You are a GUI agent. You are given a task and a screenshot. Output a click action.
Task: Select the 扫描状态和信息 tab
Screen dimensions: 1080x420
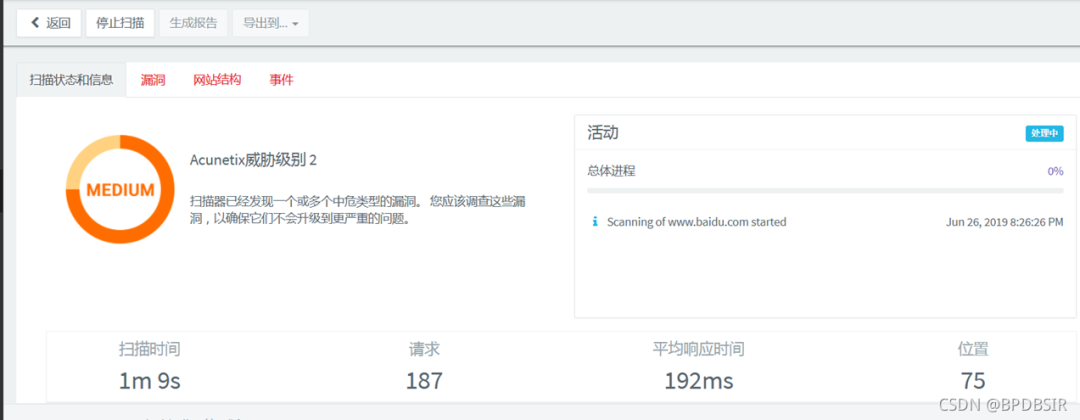(72, 80)
